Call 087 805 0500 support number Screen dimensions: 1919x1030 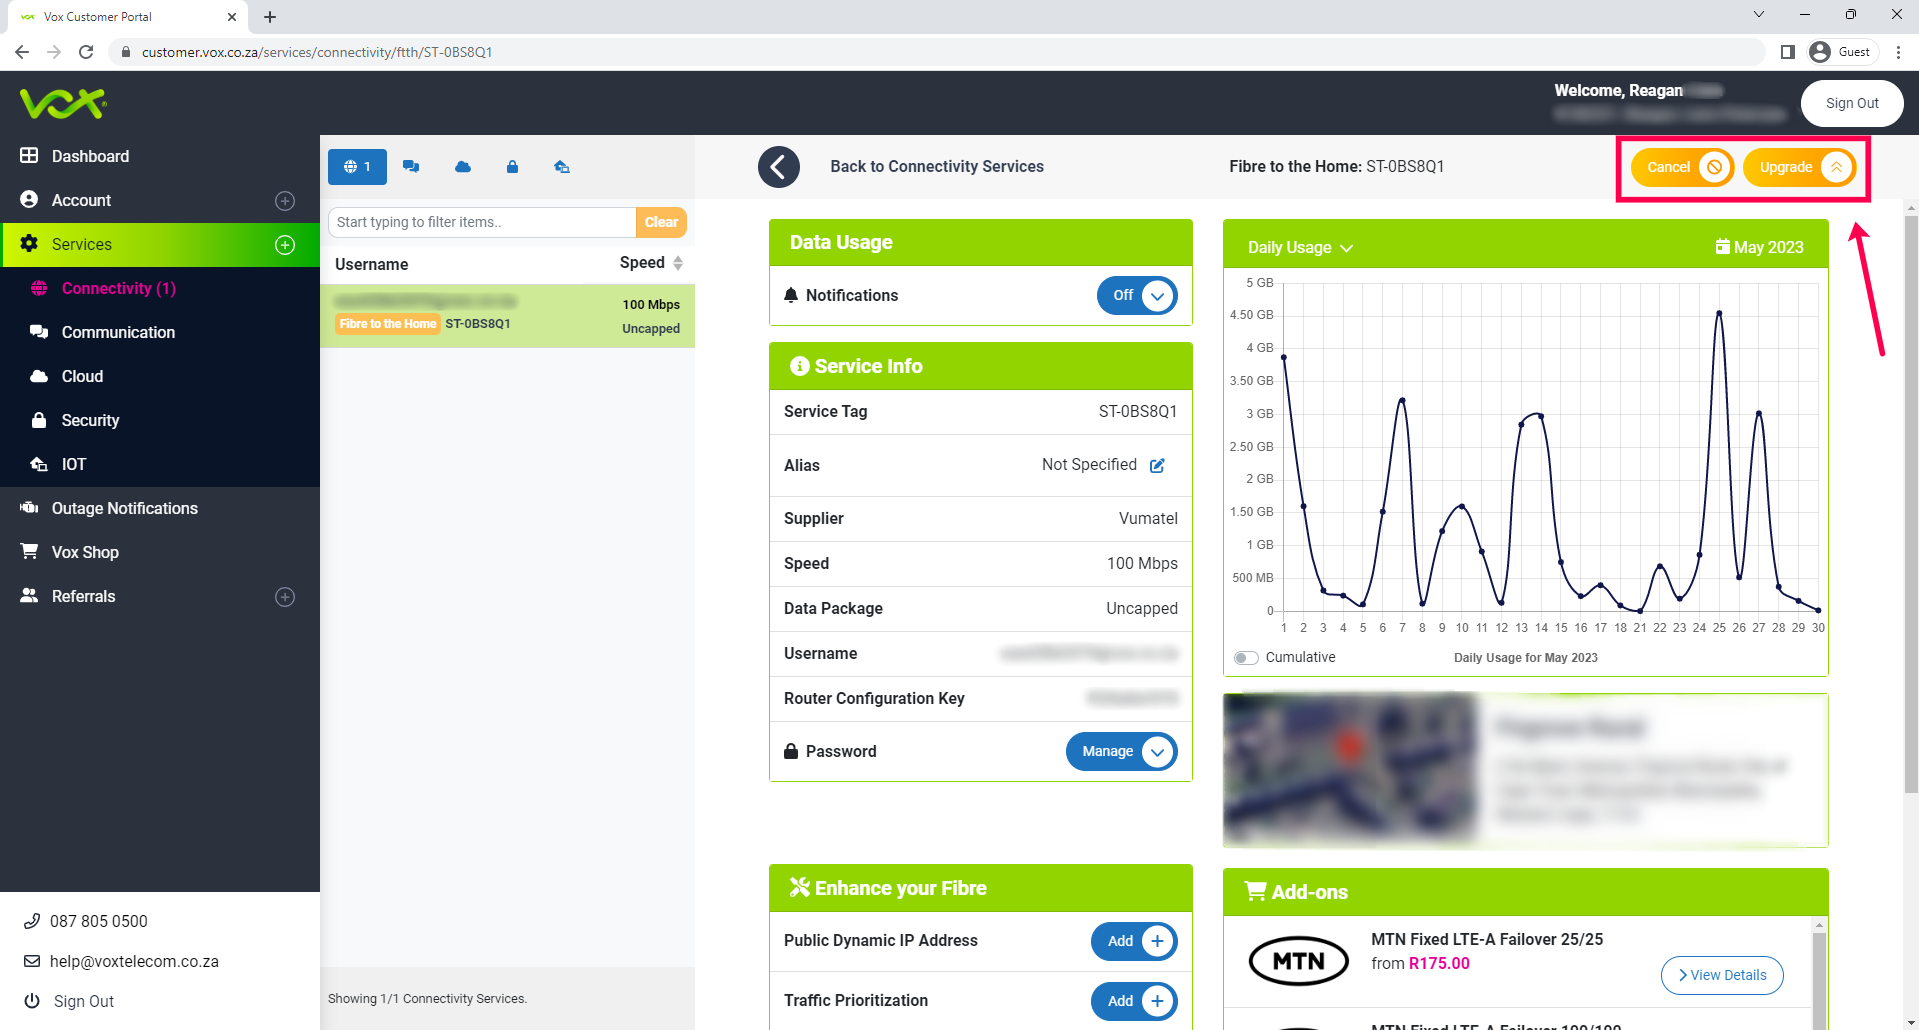(98, 921)
